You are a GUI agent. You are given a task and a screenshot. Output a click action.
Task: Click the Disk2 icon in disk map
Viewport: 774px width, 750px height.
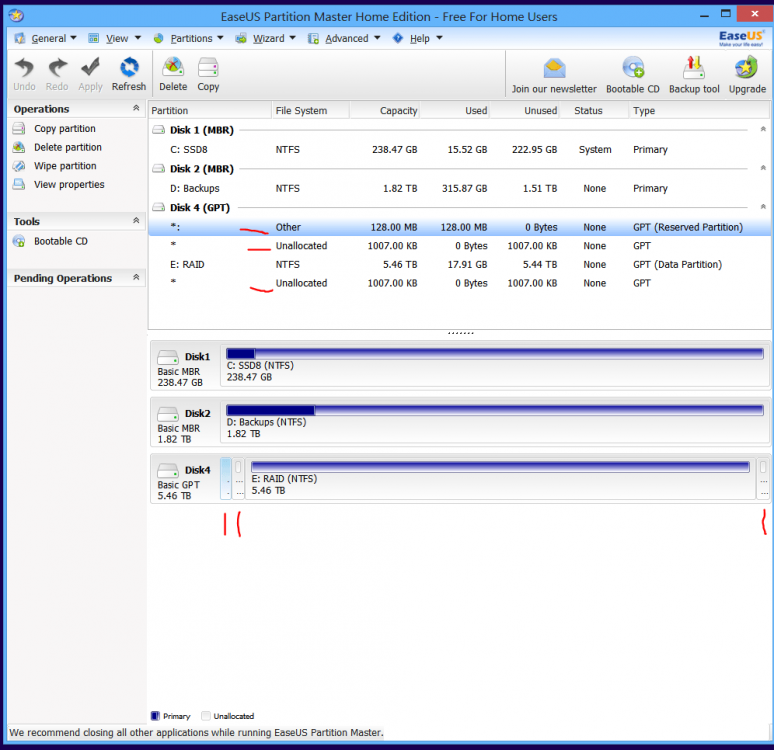(x=168, y=414)
